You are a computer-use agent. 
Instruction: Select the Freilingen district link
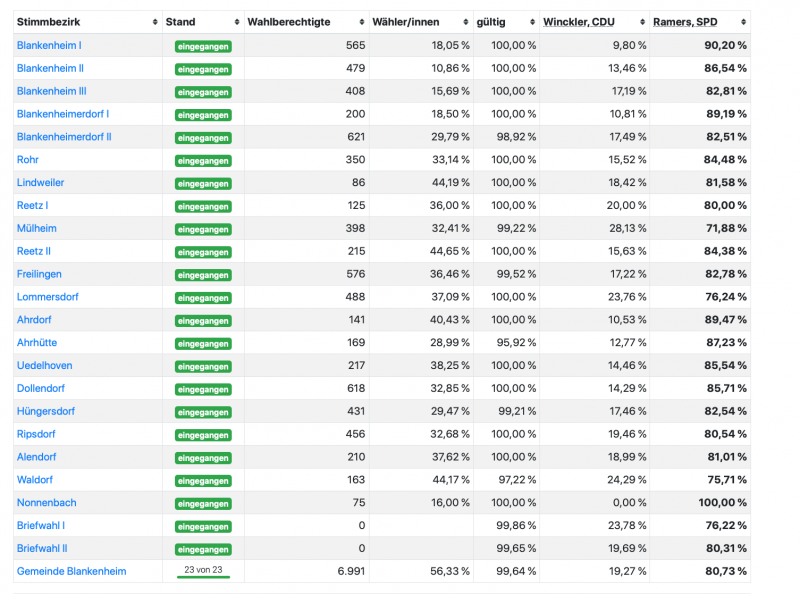tap(39, 274)
